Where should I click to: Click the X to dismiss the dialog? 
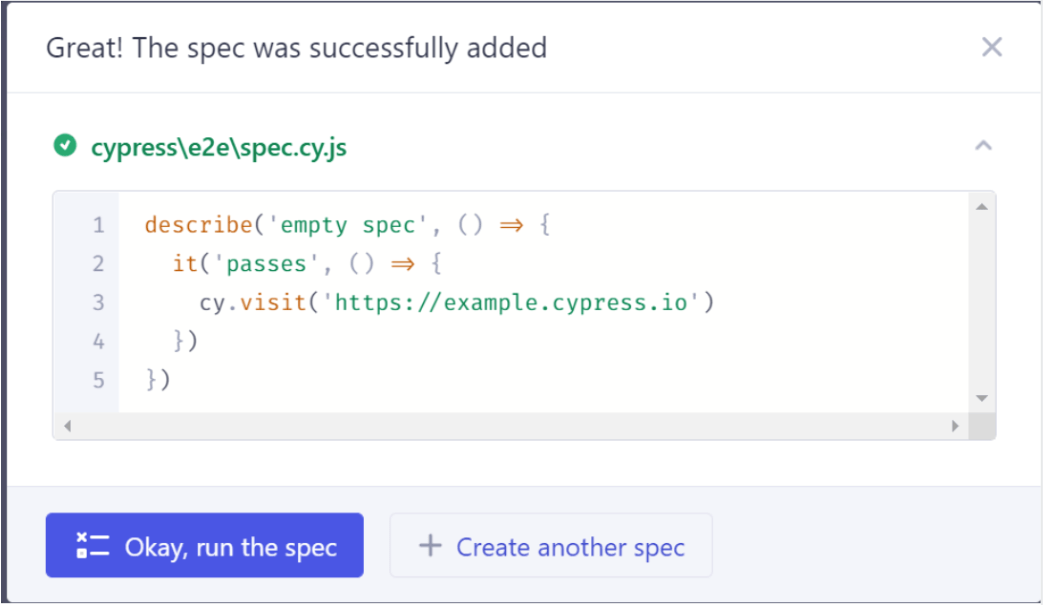click(991, 46)
